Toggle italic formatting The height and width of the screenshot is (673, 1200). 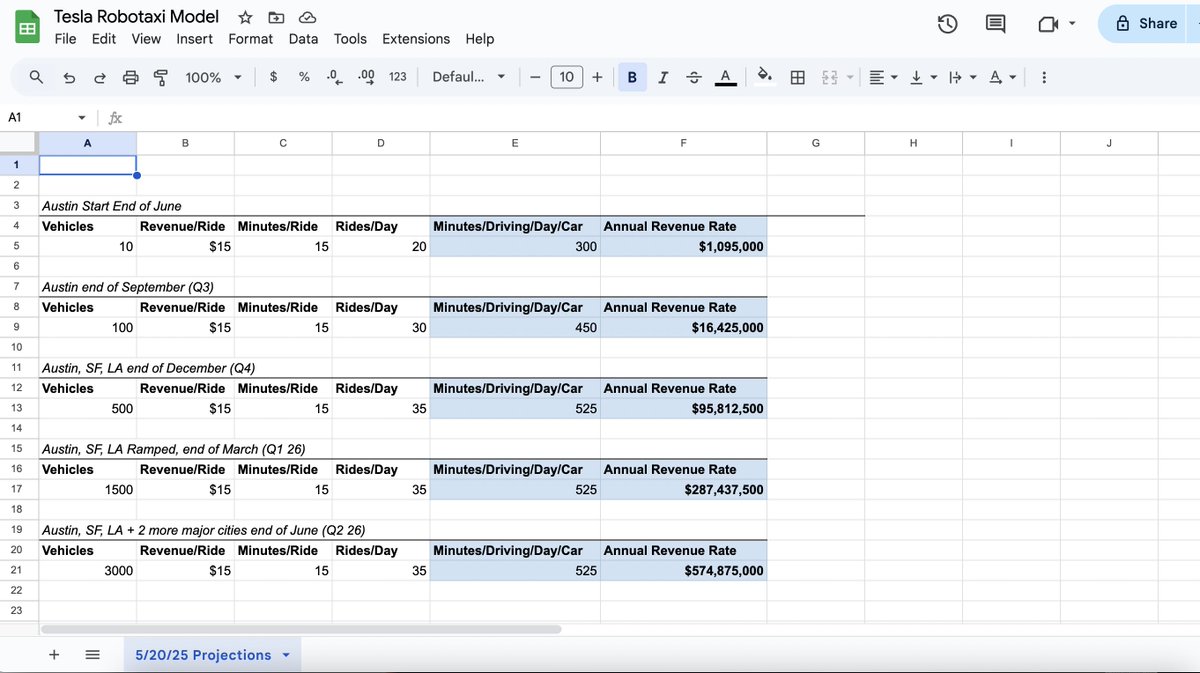(x=663, y=77)
